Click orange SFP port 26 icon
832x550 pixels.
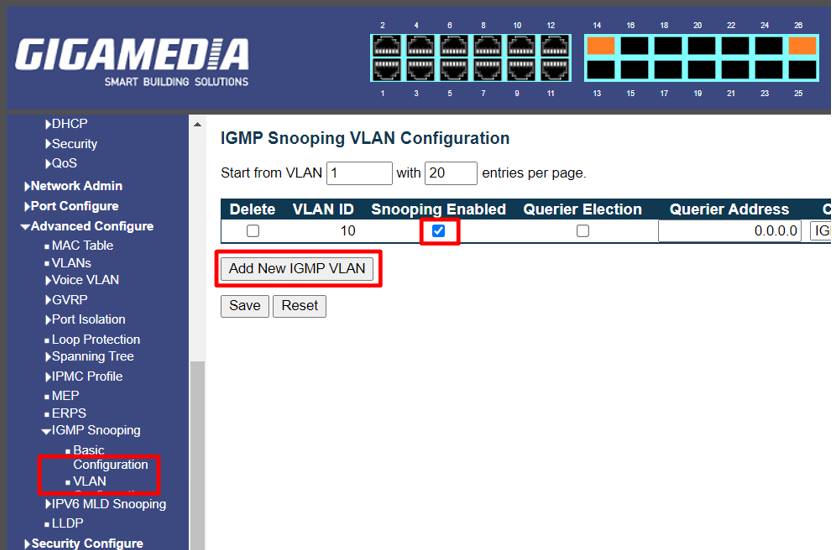tap(802, 46)
